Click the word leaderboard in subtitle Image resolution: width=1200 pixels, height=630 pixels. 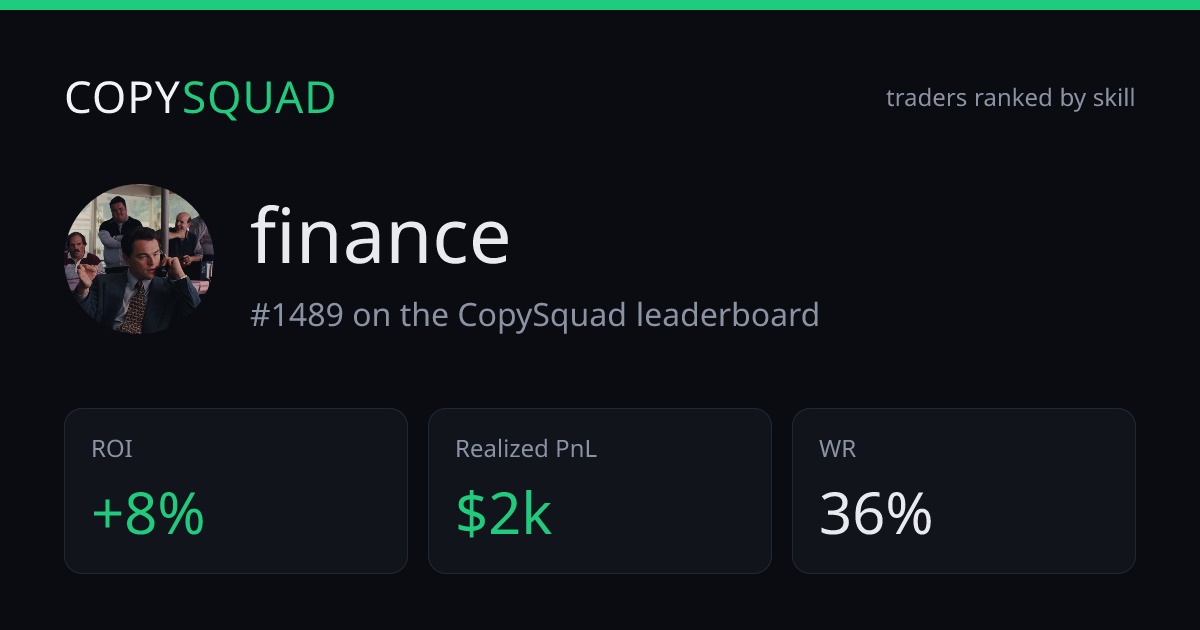pos(728,315)
